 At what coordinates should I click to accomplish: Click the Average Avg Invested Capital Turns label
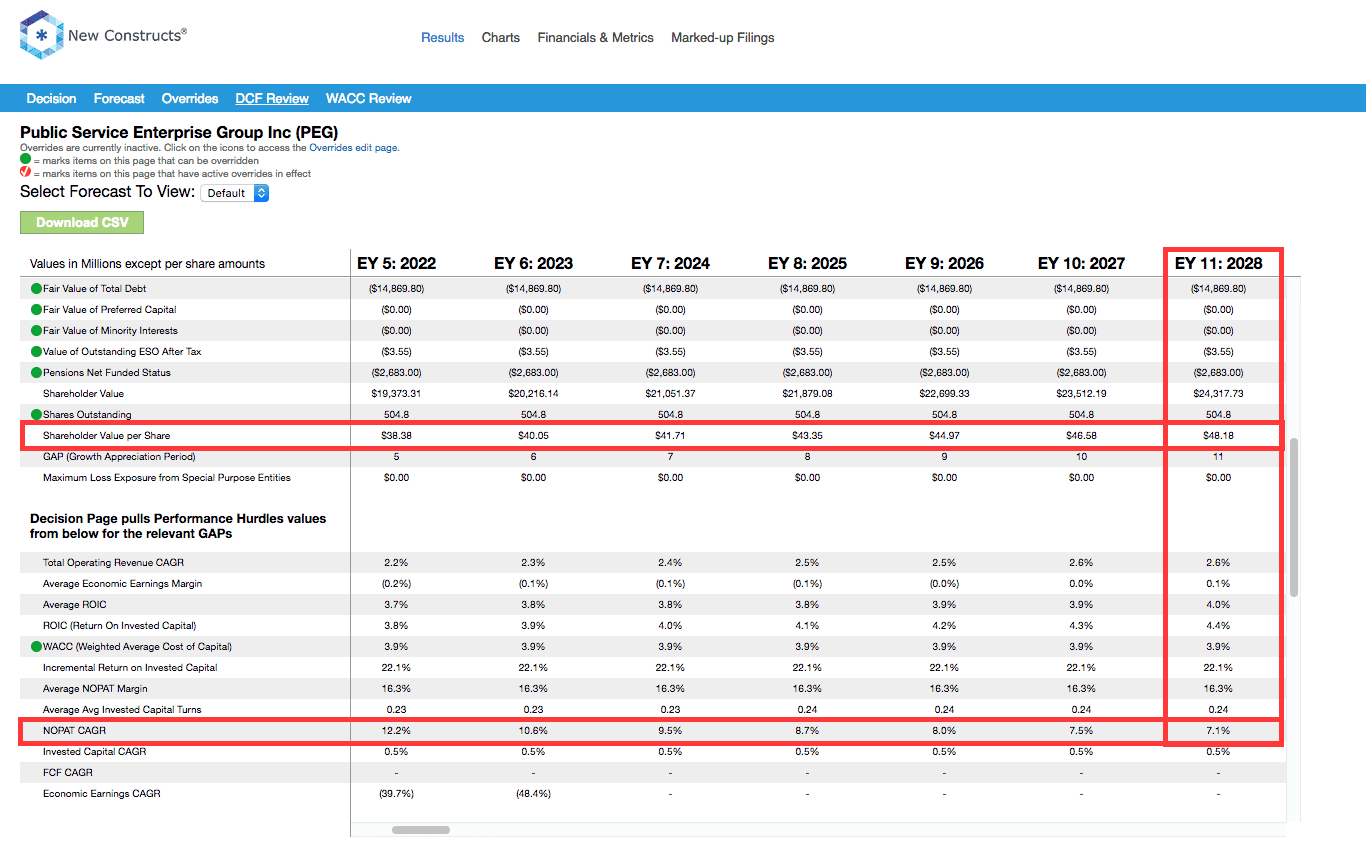click(122, 710)
